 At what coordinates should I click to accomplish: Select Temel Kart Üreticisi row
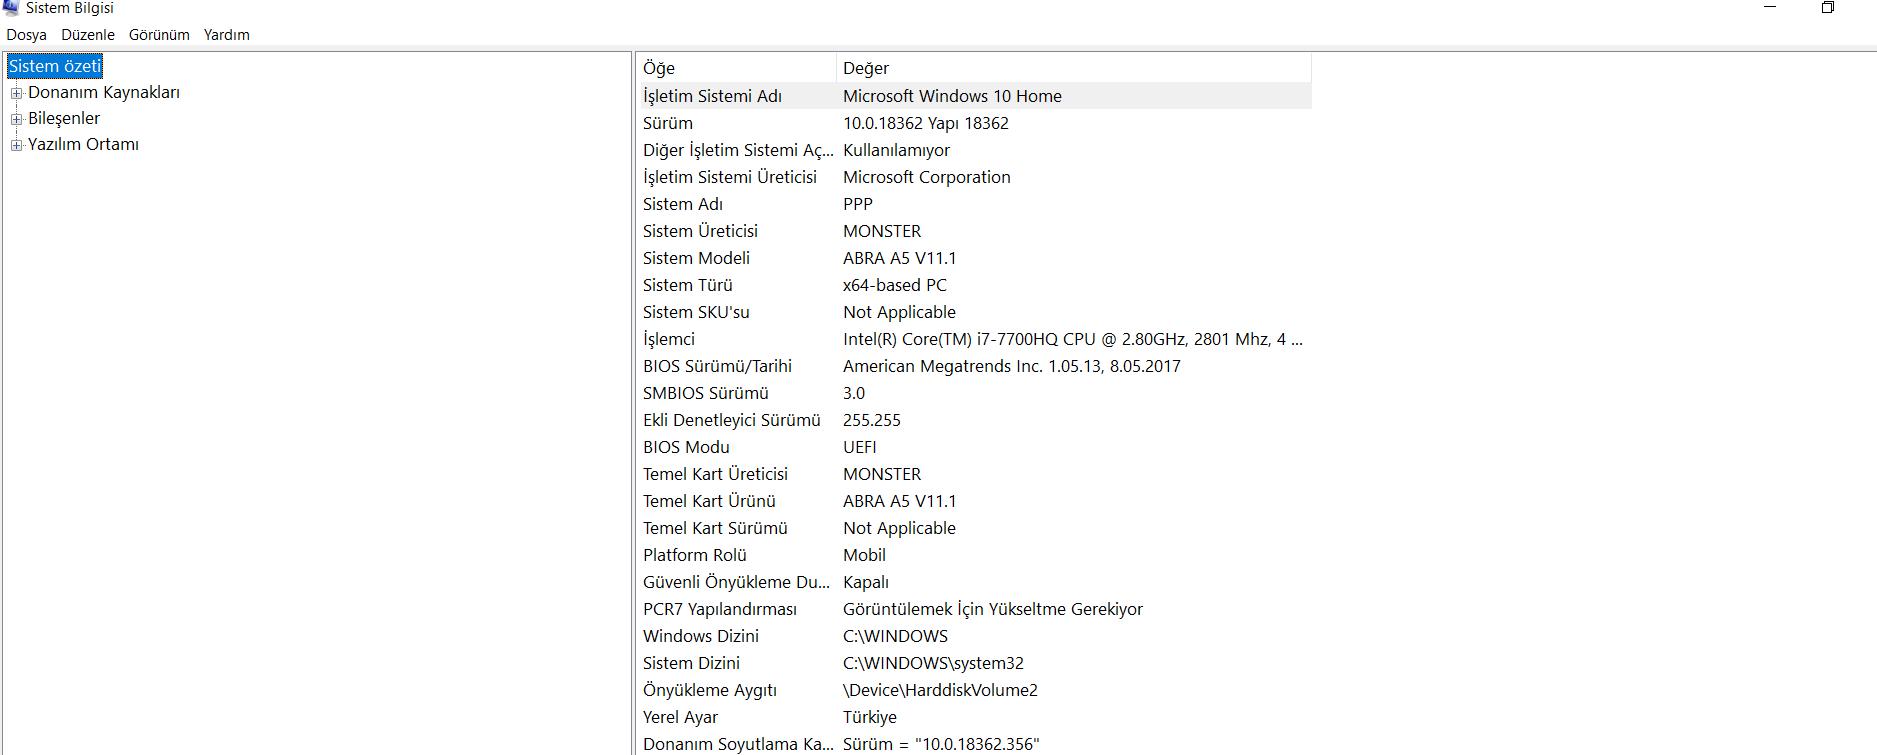click(974, 474)
